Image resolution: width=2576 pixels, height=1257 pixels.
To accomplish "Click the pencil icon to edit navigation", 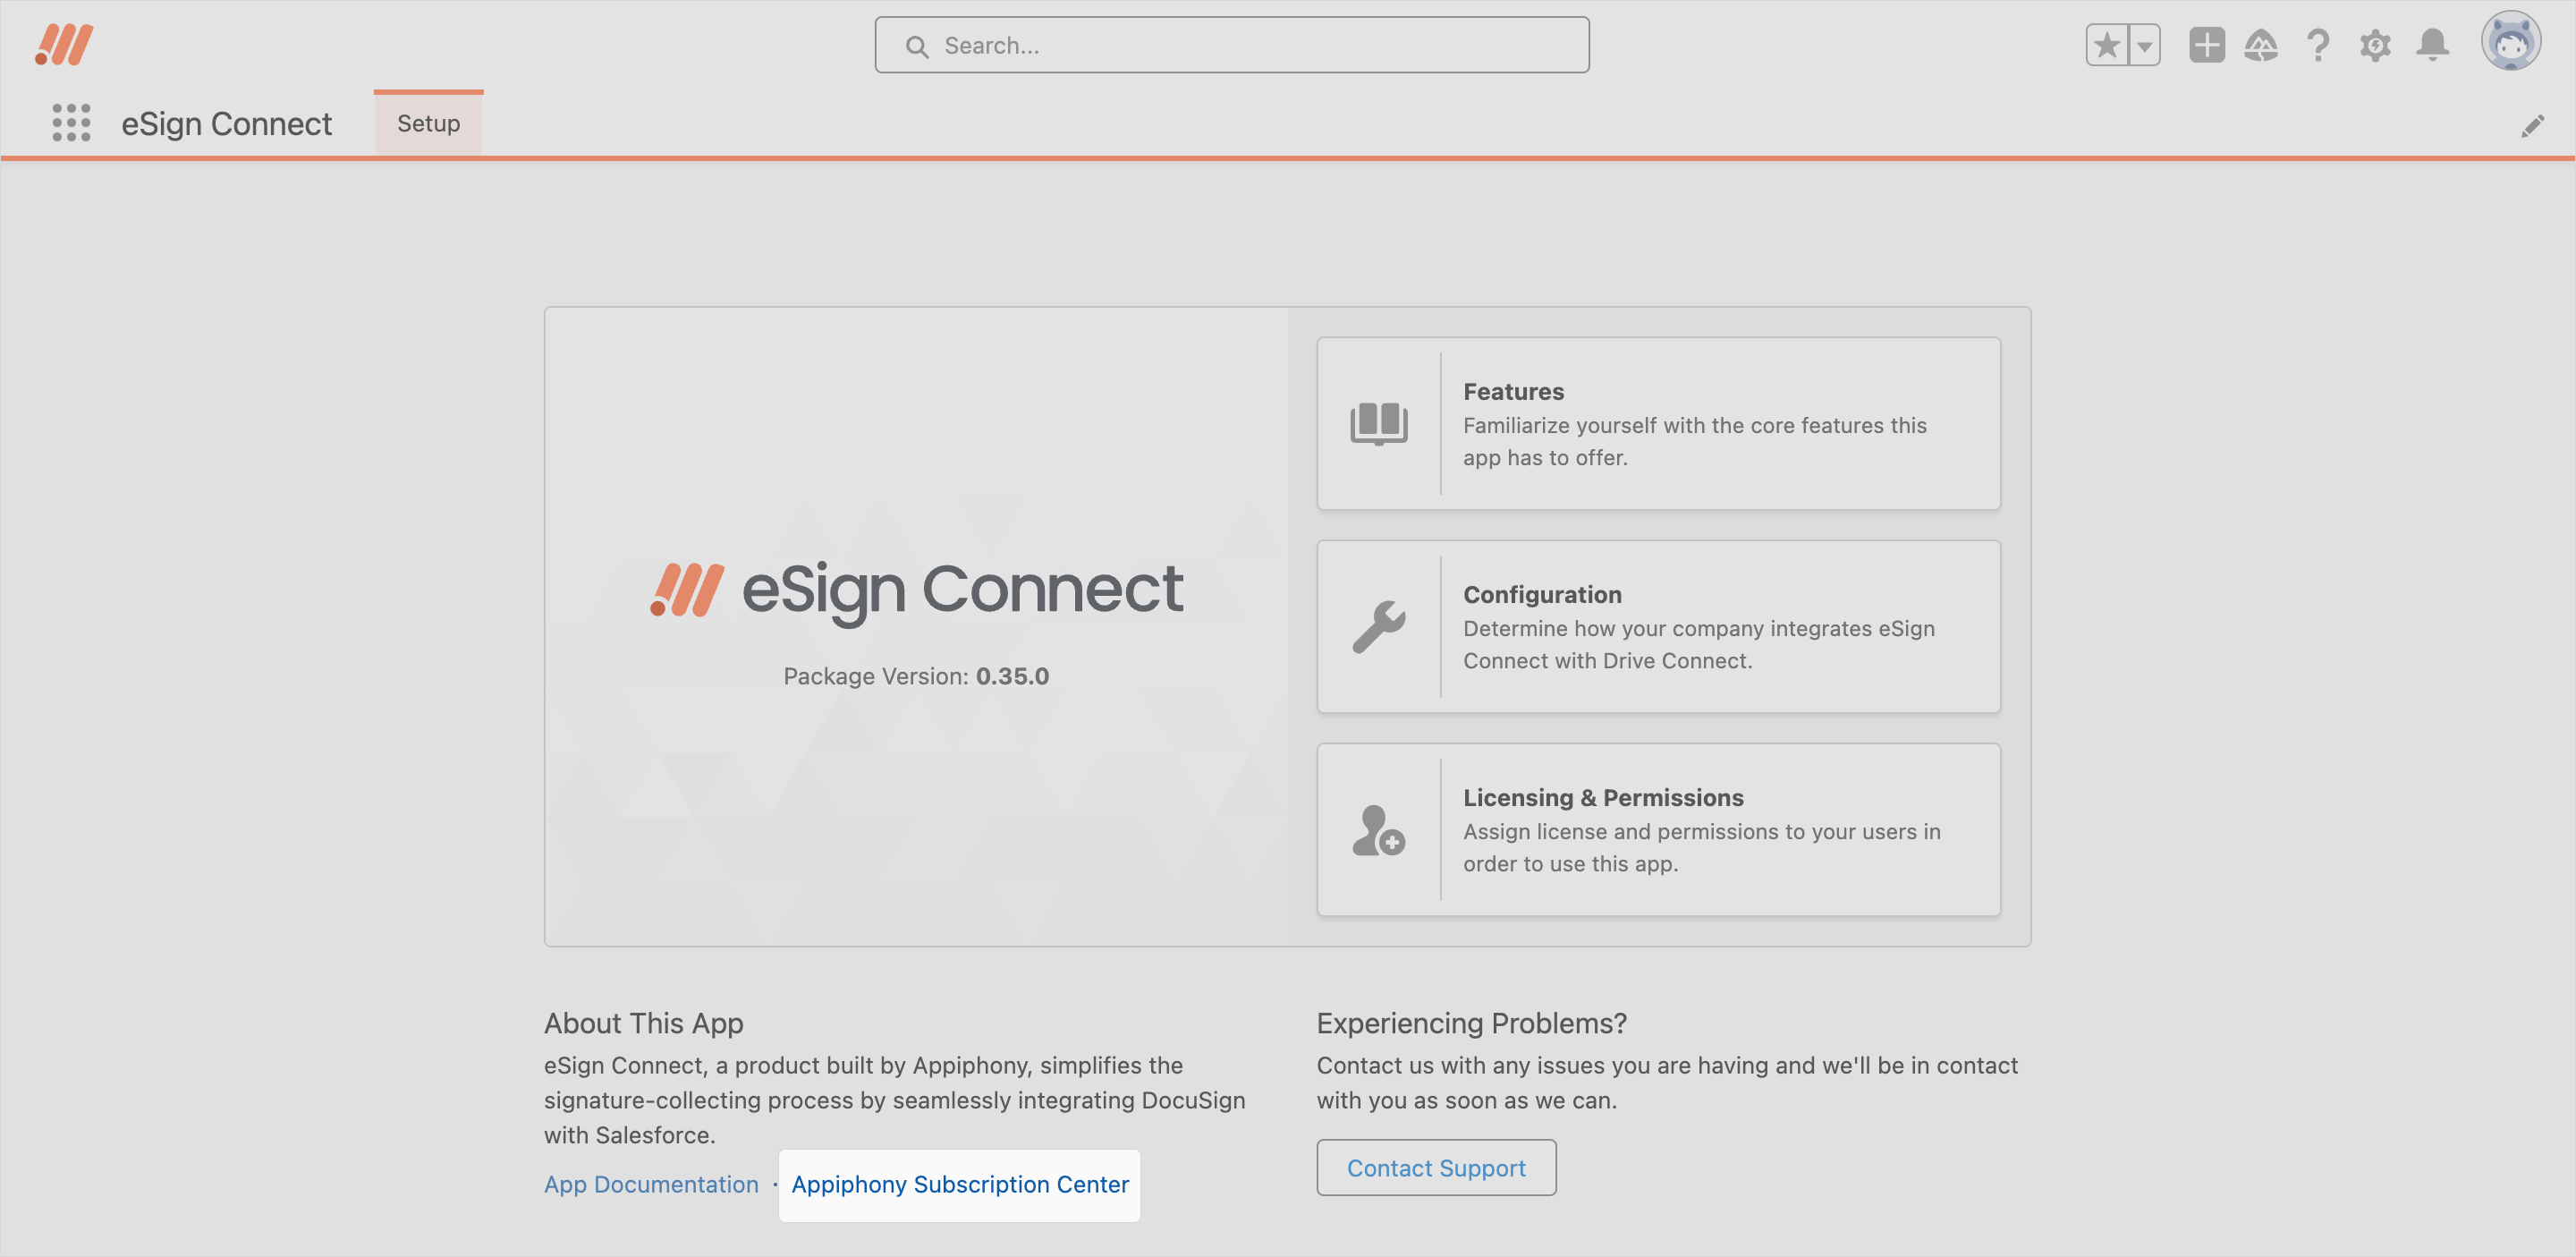I will click(x=2532, y=126).
